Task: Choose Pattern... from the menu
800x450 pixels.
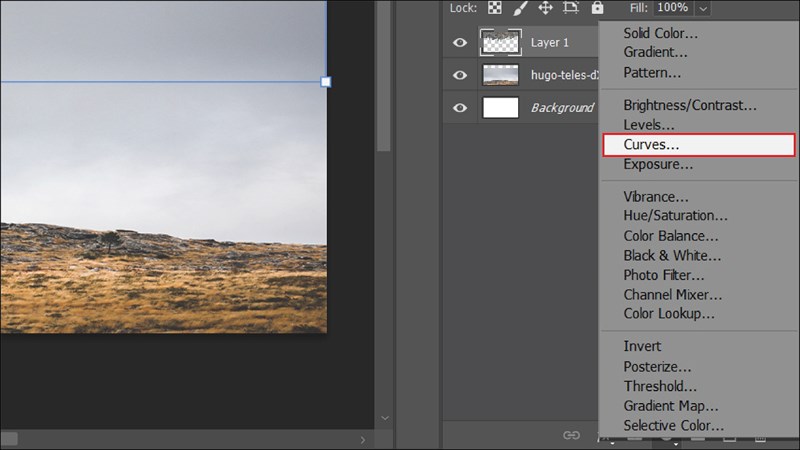Action: [652, 72]
